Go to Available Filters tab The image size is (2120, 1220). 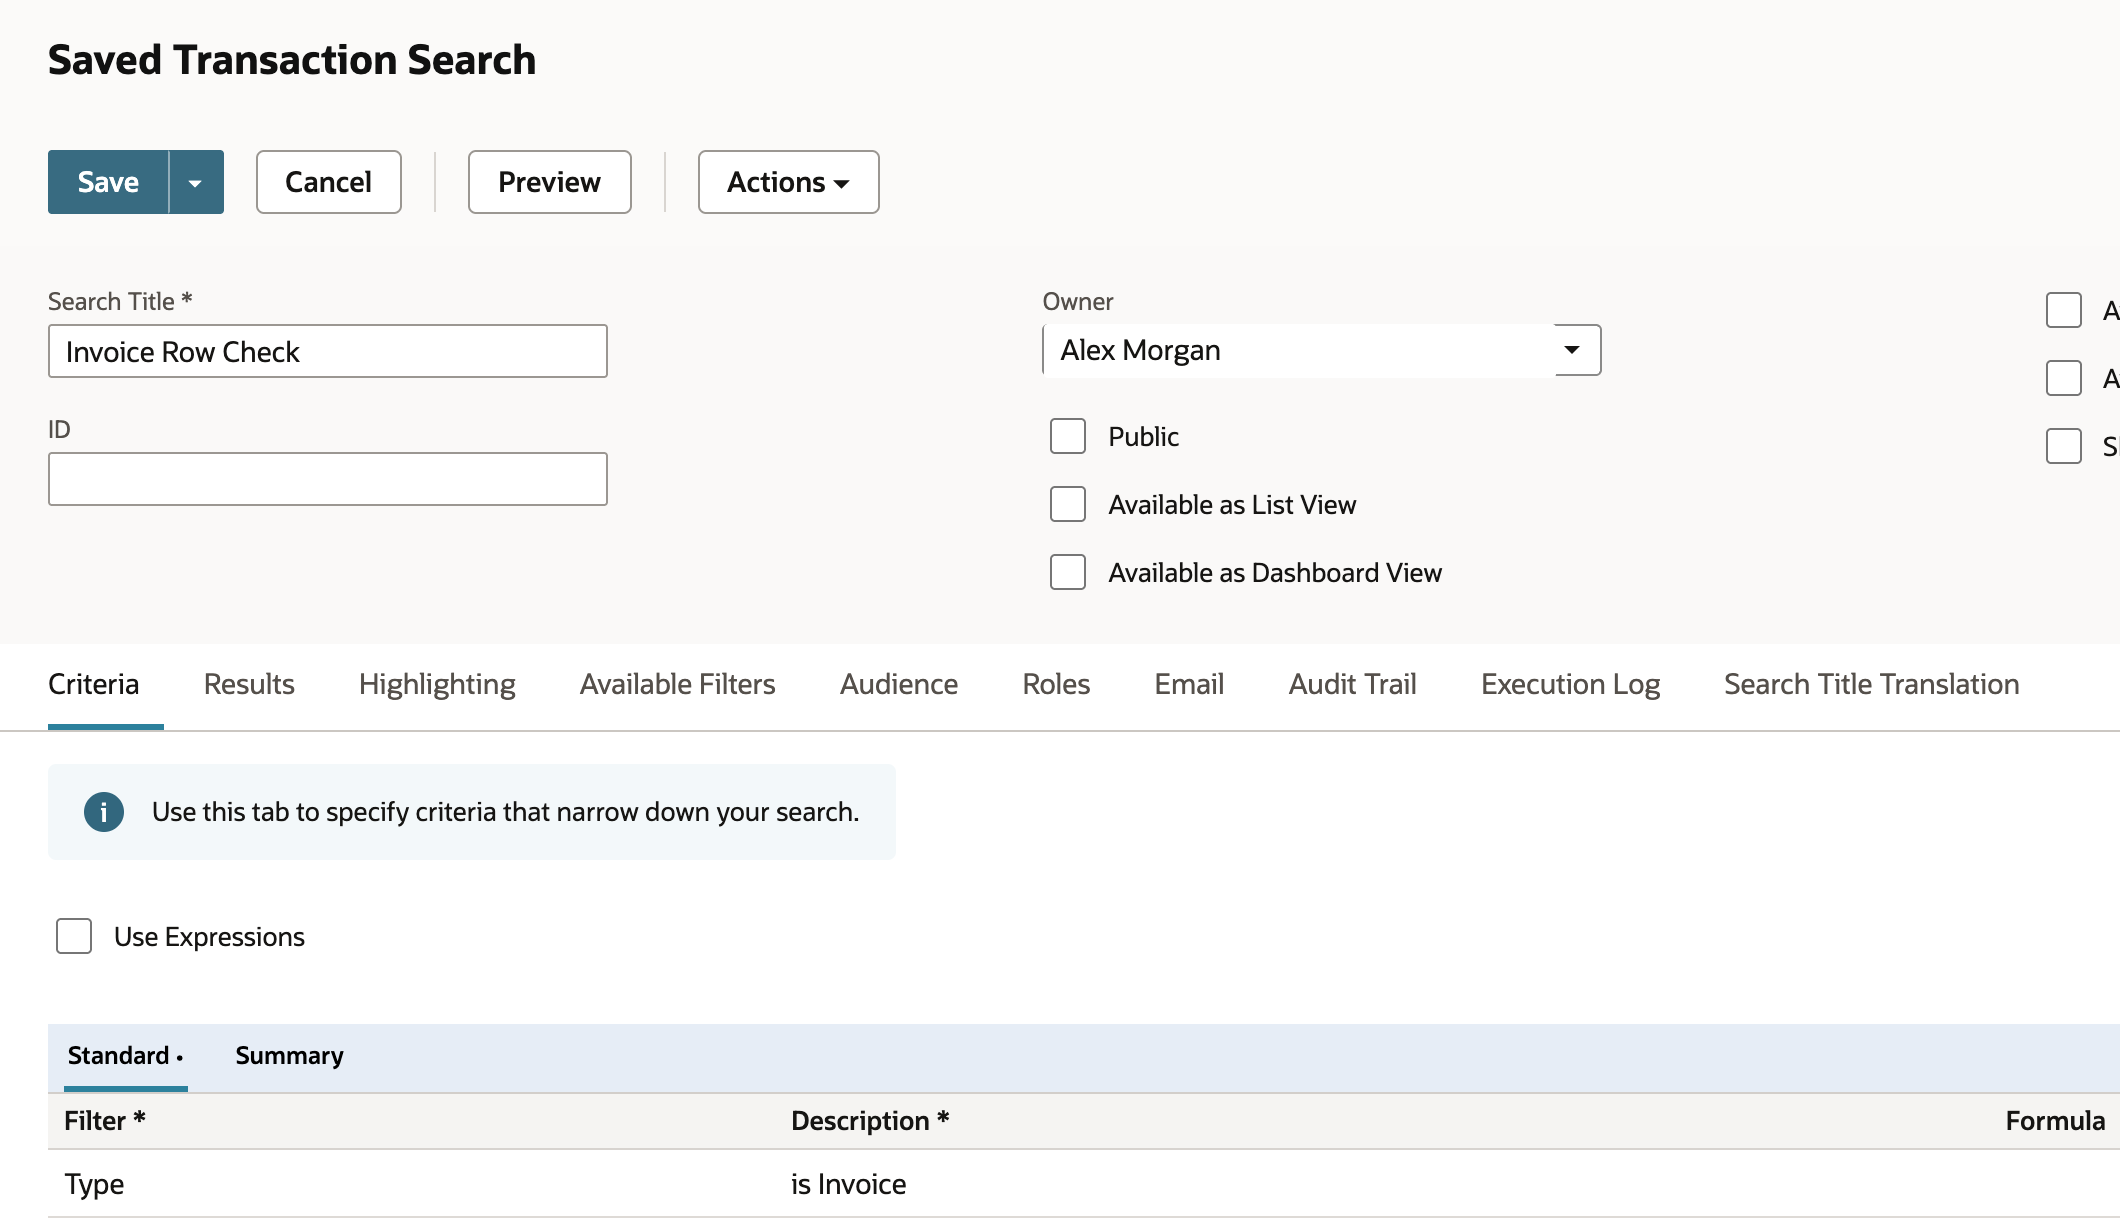(x=678, y=684)
